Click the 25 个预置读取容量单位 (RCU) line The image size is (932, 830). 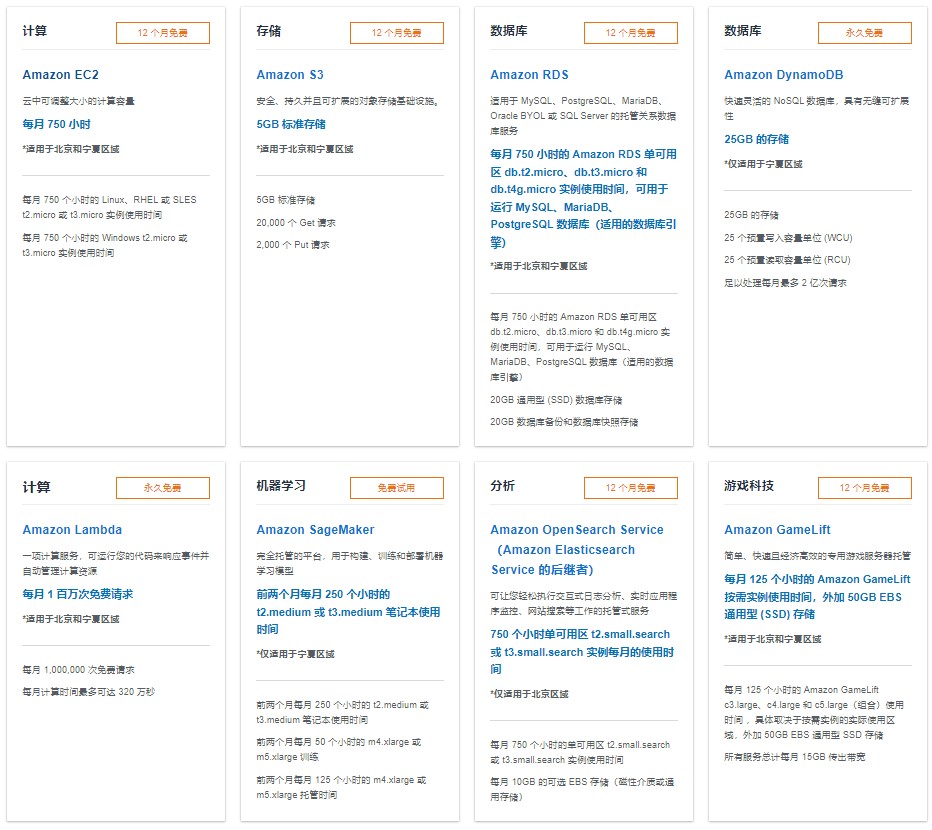tap(788, 260)
